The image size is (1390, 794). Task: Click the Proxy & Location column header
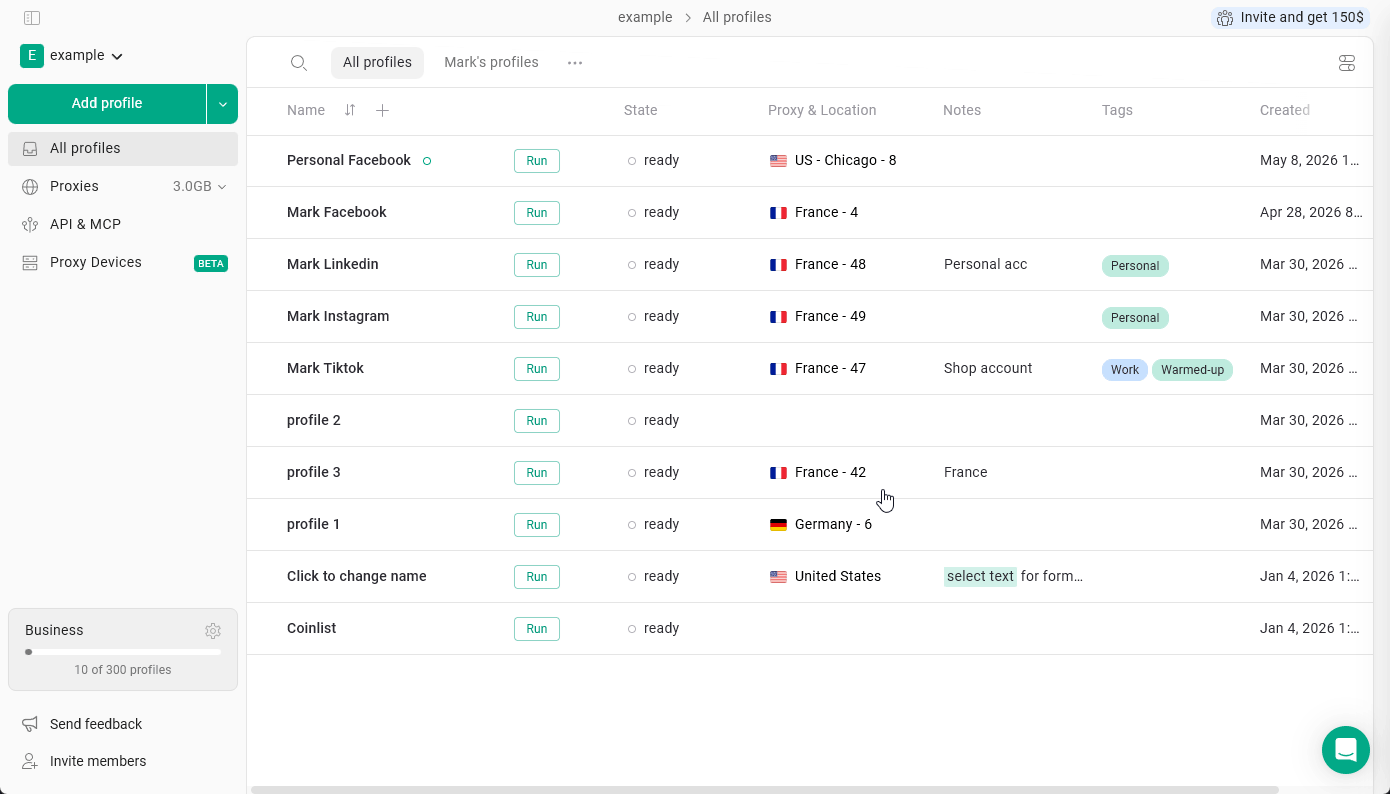pyautogui.click(x=822, y=110)
